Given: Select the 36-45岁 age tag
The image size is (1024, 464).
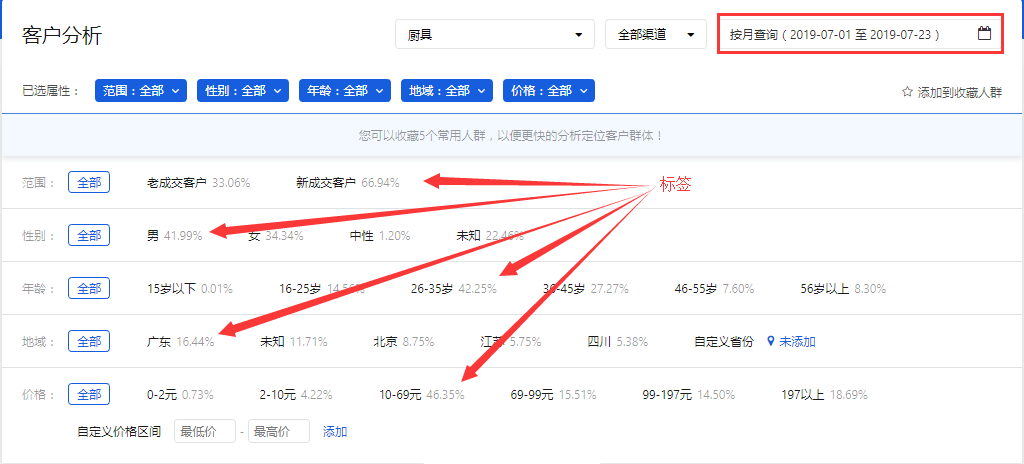Looking at the screenshot, I should pyautogui.click(x=585, y=288).
